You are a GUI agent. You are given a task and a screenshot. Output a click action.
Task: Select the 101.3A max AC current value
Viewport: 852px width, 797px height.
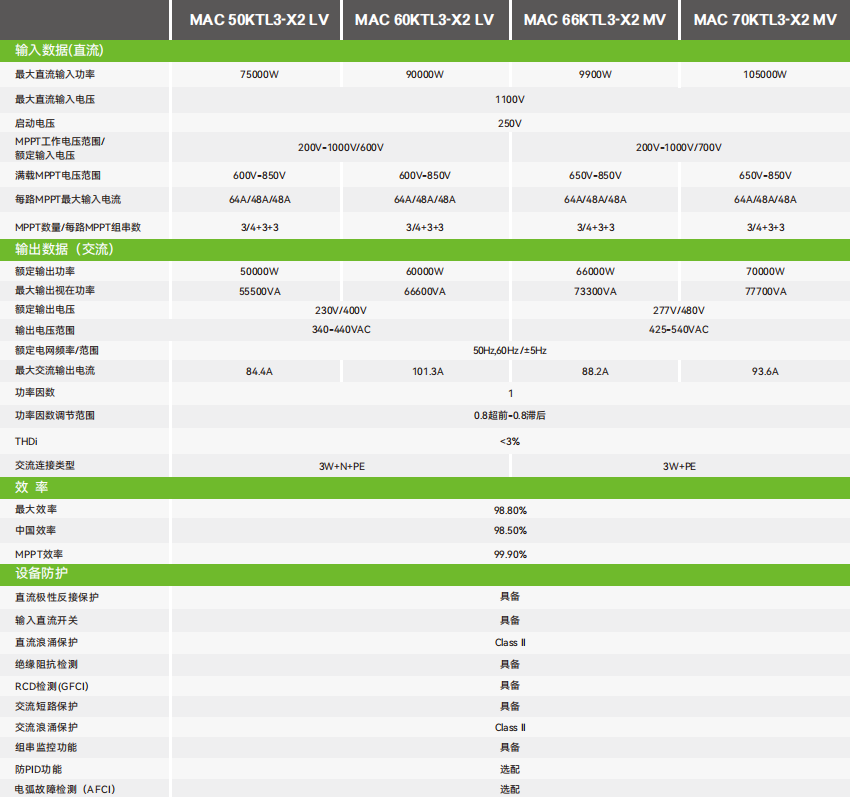[x=428, y=372]
